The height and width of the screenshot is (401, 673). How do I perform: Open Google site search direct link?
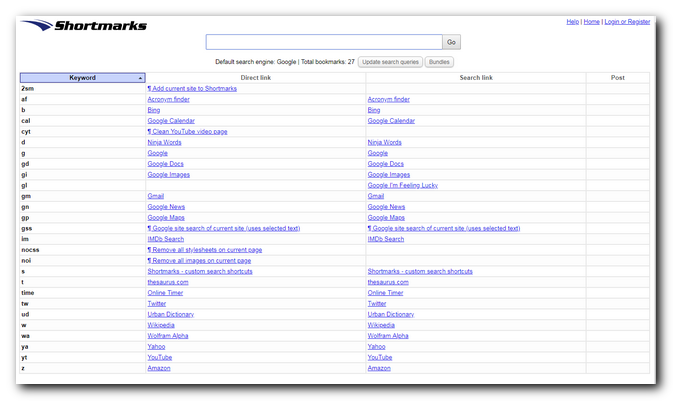pyautogui.click(x=224, y=228)
